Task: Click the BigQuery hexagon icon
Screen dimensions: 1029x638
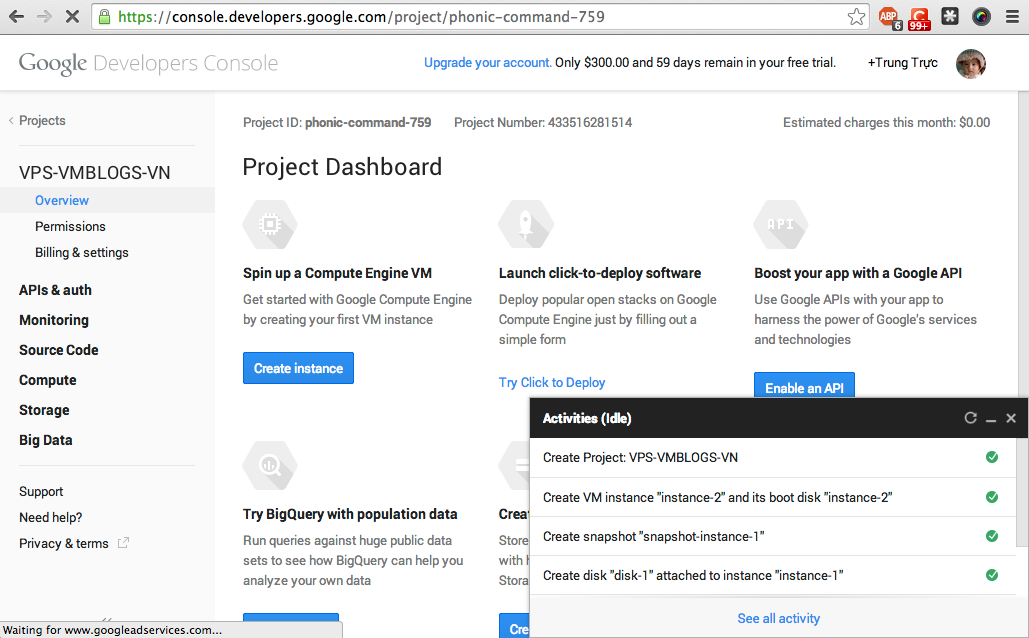Action: point(270,465)
